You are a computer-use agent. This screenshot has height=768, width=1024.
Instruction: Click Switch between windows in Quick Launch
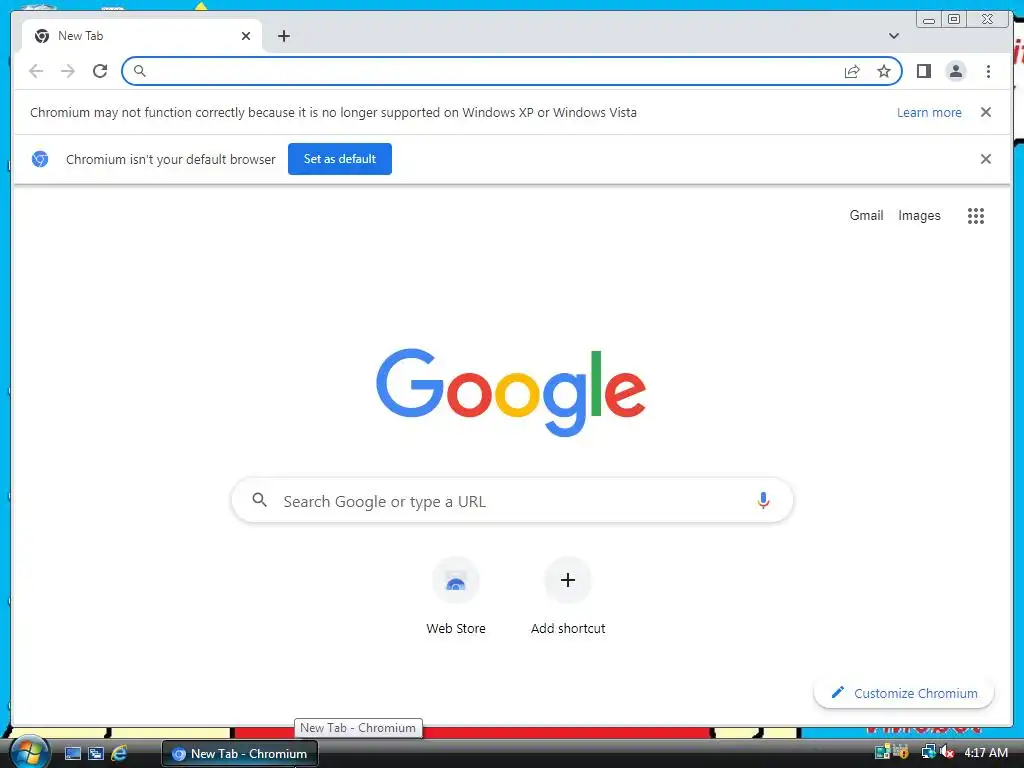96,754
